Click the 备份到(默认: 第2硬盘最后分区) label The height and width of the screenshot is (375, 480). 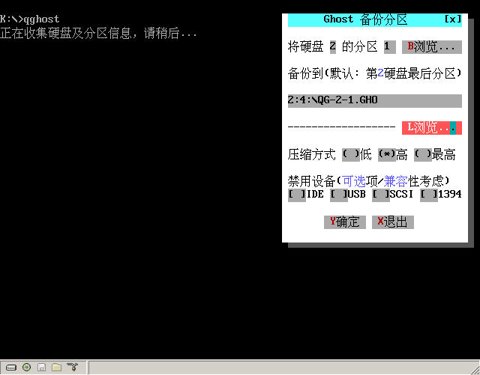(375, 73)
